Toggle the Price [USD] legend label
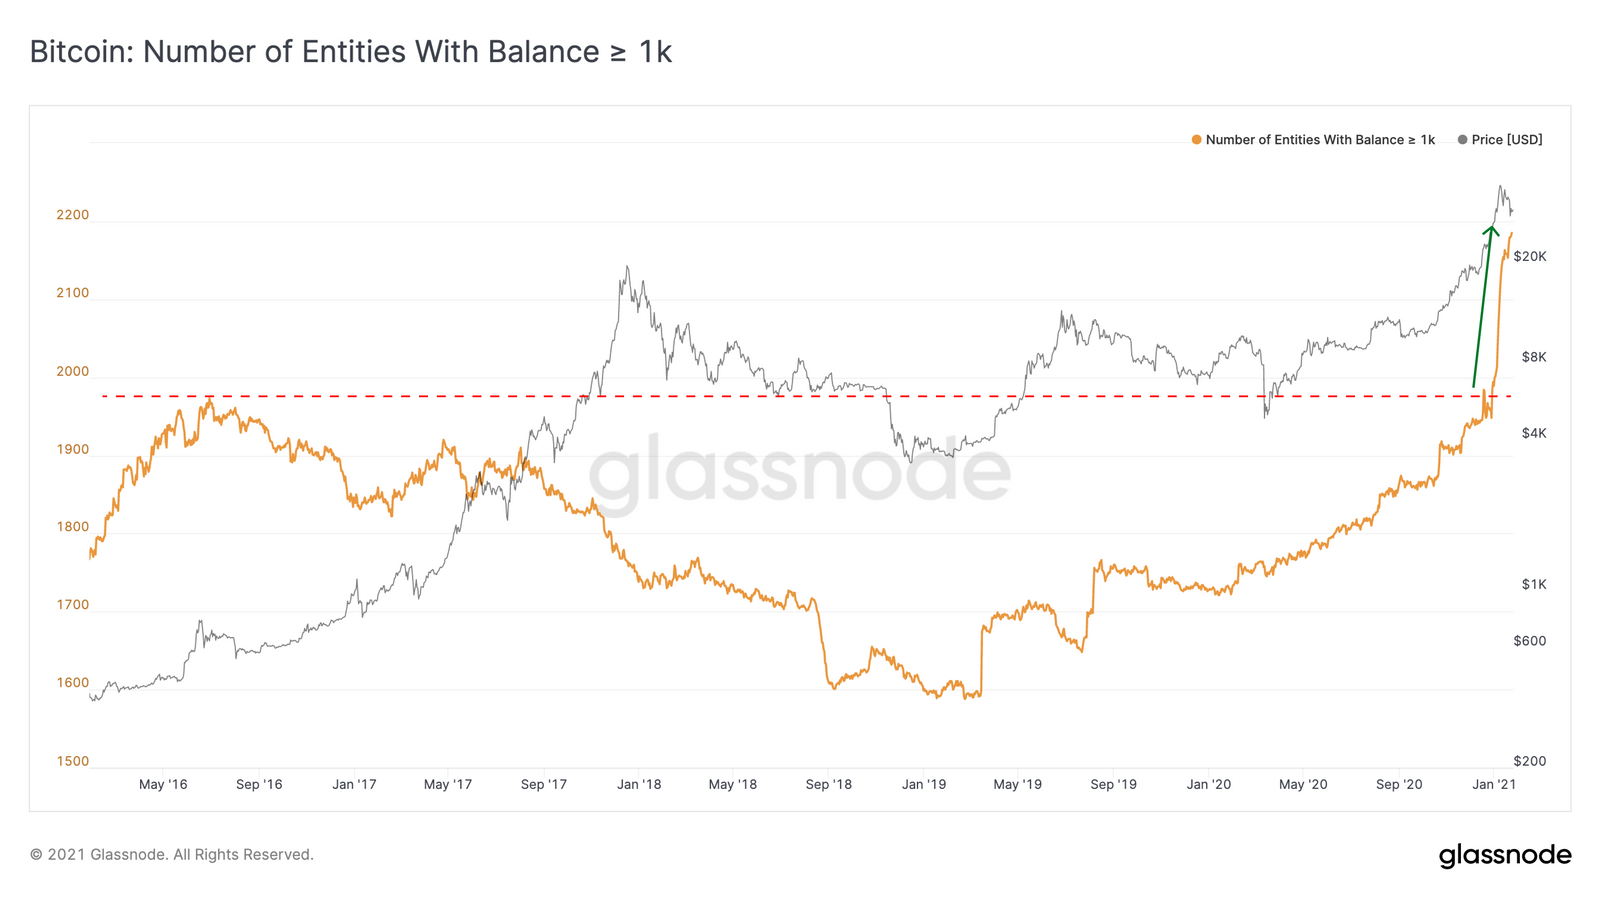The height and width of the screenshot is (898, 1600). pos(1507,140)
